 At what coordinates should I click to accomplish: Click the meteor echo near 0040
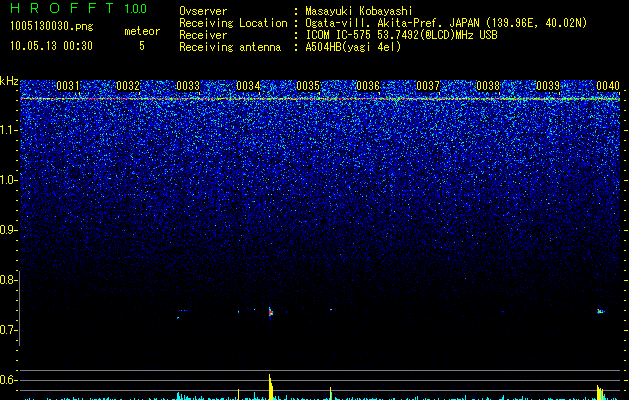(x=601, y=311)
